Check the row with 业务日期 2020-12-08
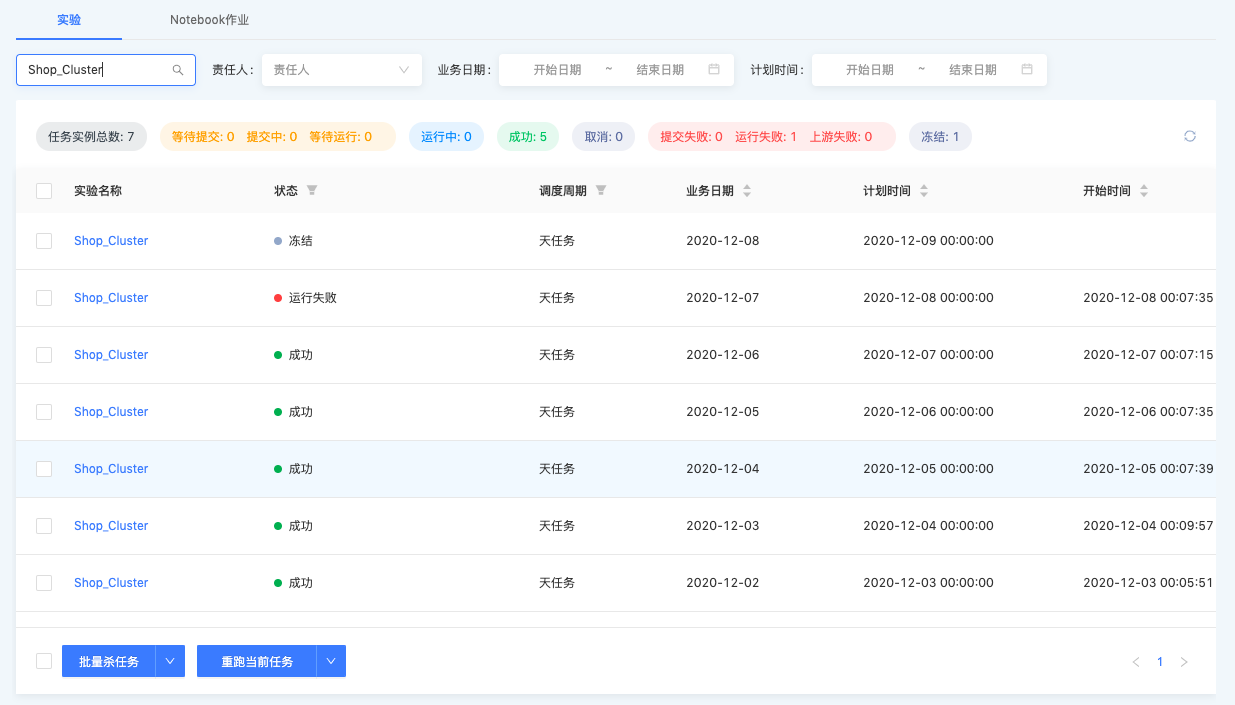This screenshot has width=1235, height=705. tap(44, 241)
